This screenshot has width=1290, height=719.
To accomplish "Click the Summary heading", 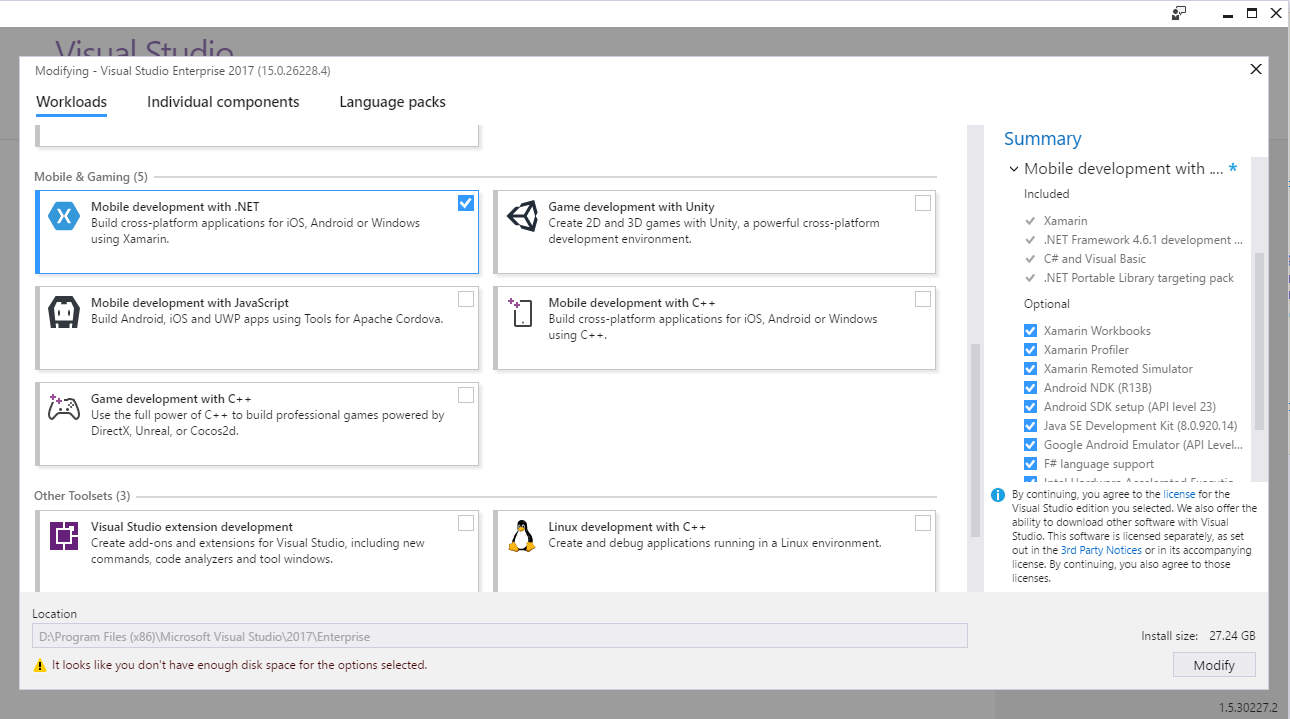I will point(1042,139).
